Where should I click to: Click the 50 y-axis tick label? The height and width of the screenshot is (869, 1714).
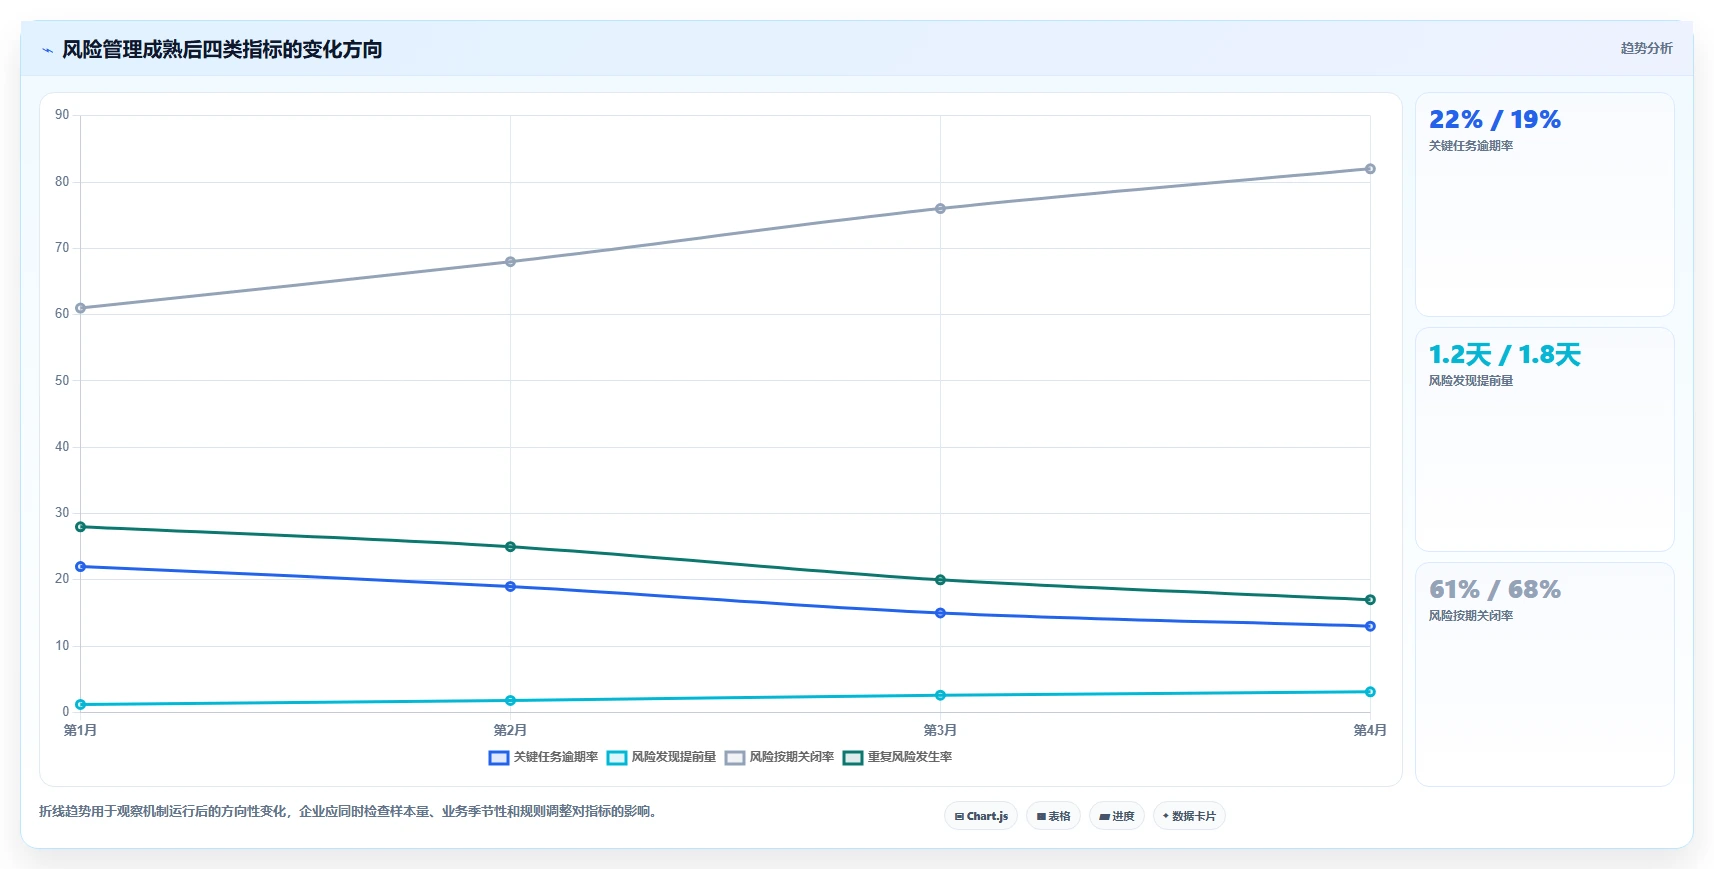click(62, 381)
